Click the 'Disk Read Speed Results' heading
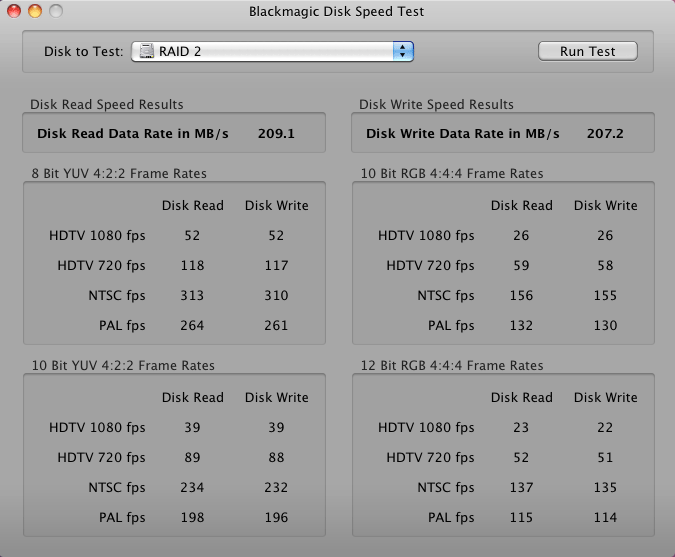 [107, 105]
